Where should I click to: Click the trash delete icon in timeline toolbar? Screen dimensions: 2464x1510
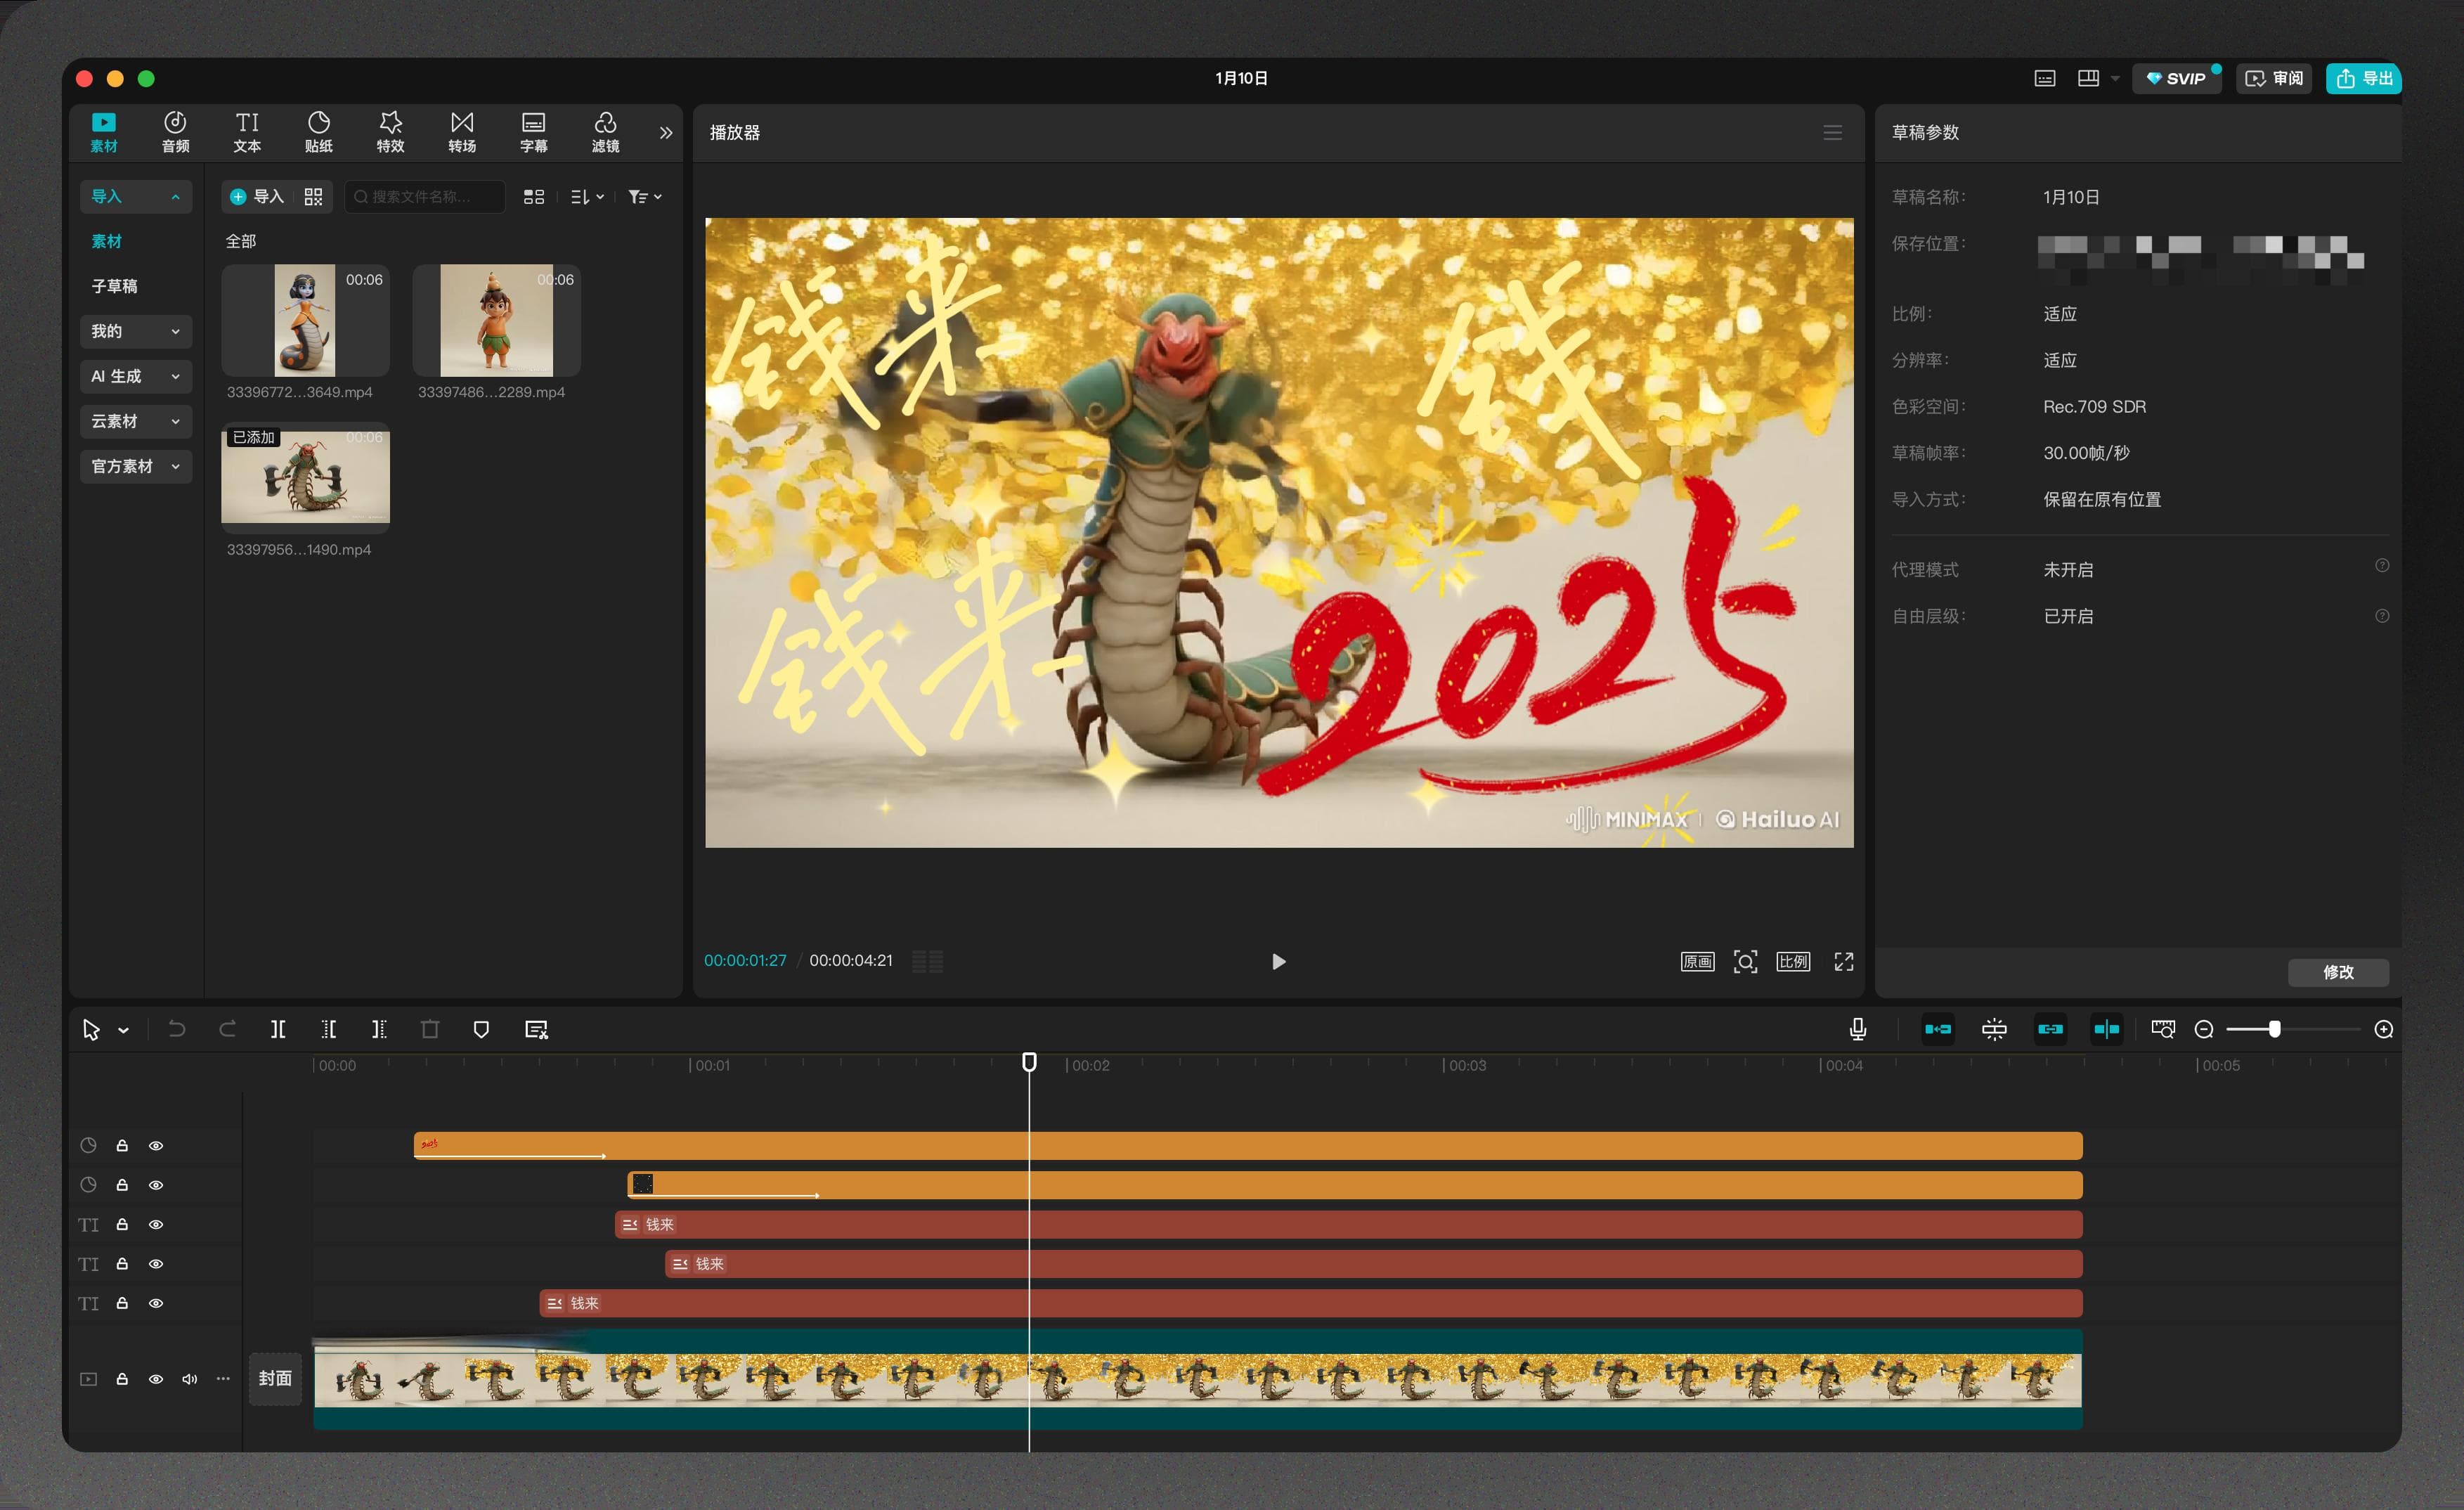click(x=430, y=1029)
